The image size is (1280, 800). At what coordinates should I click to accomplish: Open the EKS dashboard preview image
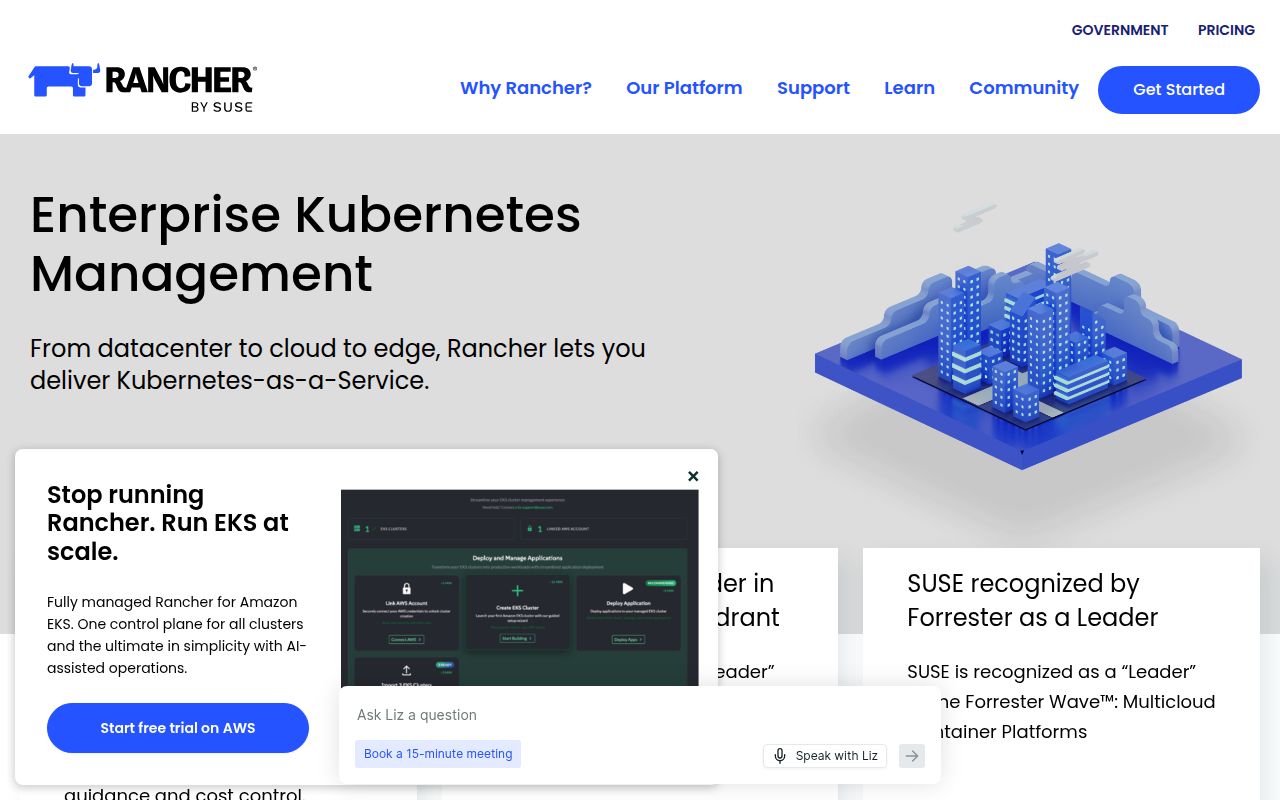(520, 588)
